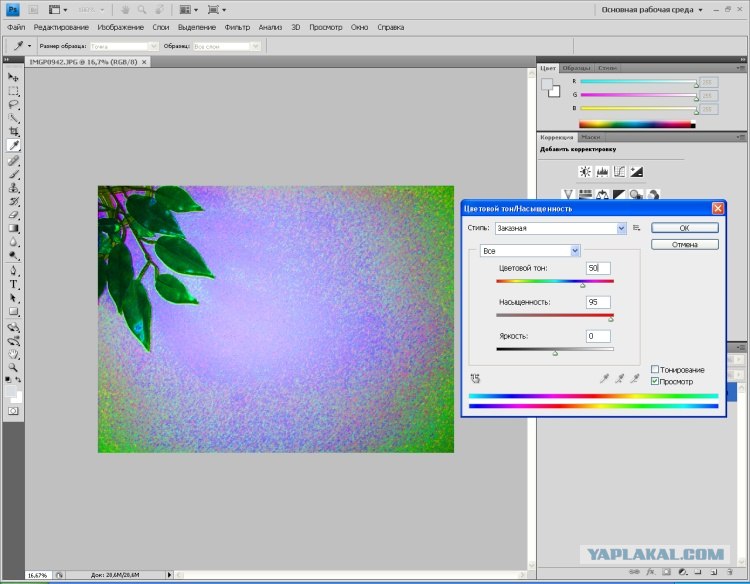The width and height of the screenshot is (750, 584).
Task: Open the Изображение menu
Action: 121,27
